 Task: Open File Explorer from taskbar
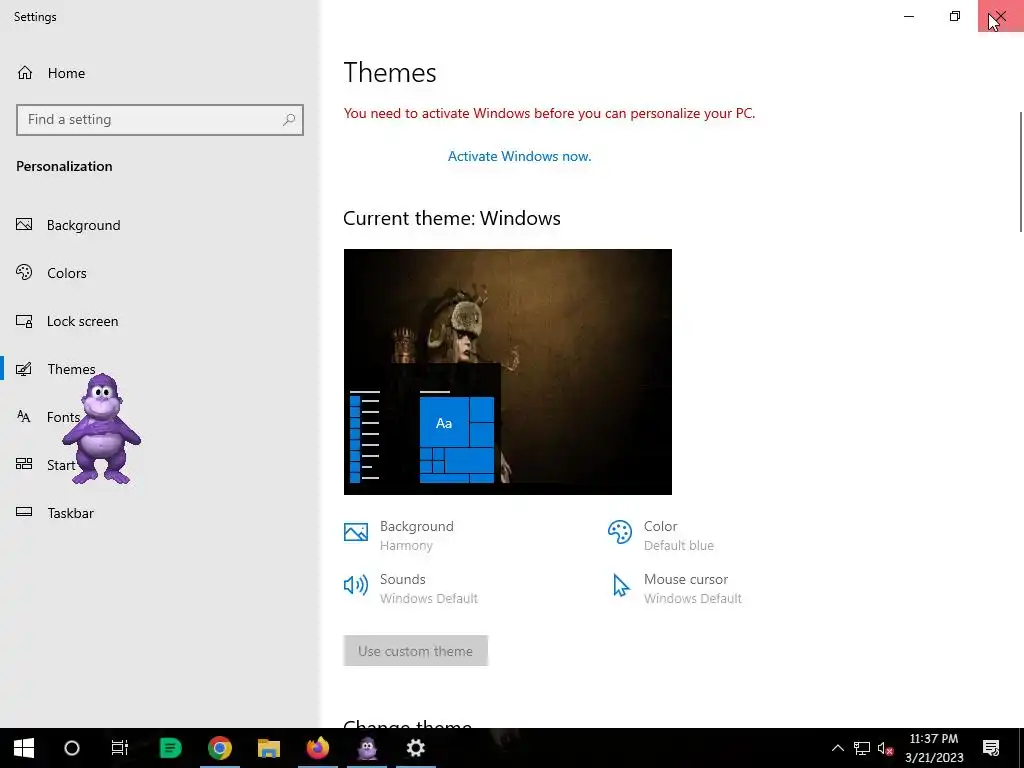[x=269, y=748]
